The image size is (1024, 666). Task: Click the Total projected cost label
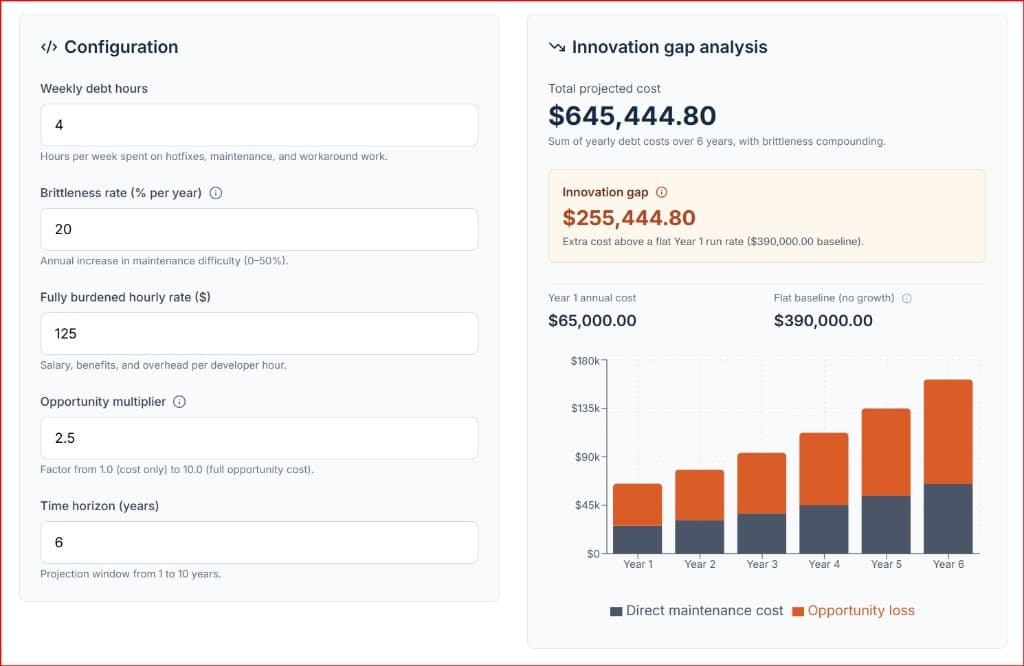coord(604,88)
